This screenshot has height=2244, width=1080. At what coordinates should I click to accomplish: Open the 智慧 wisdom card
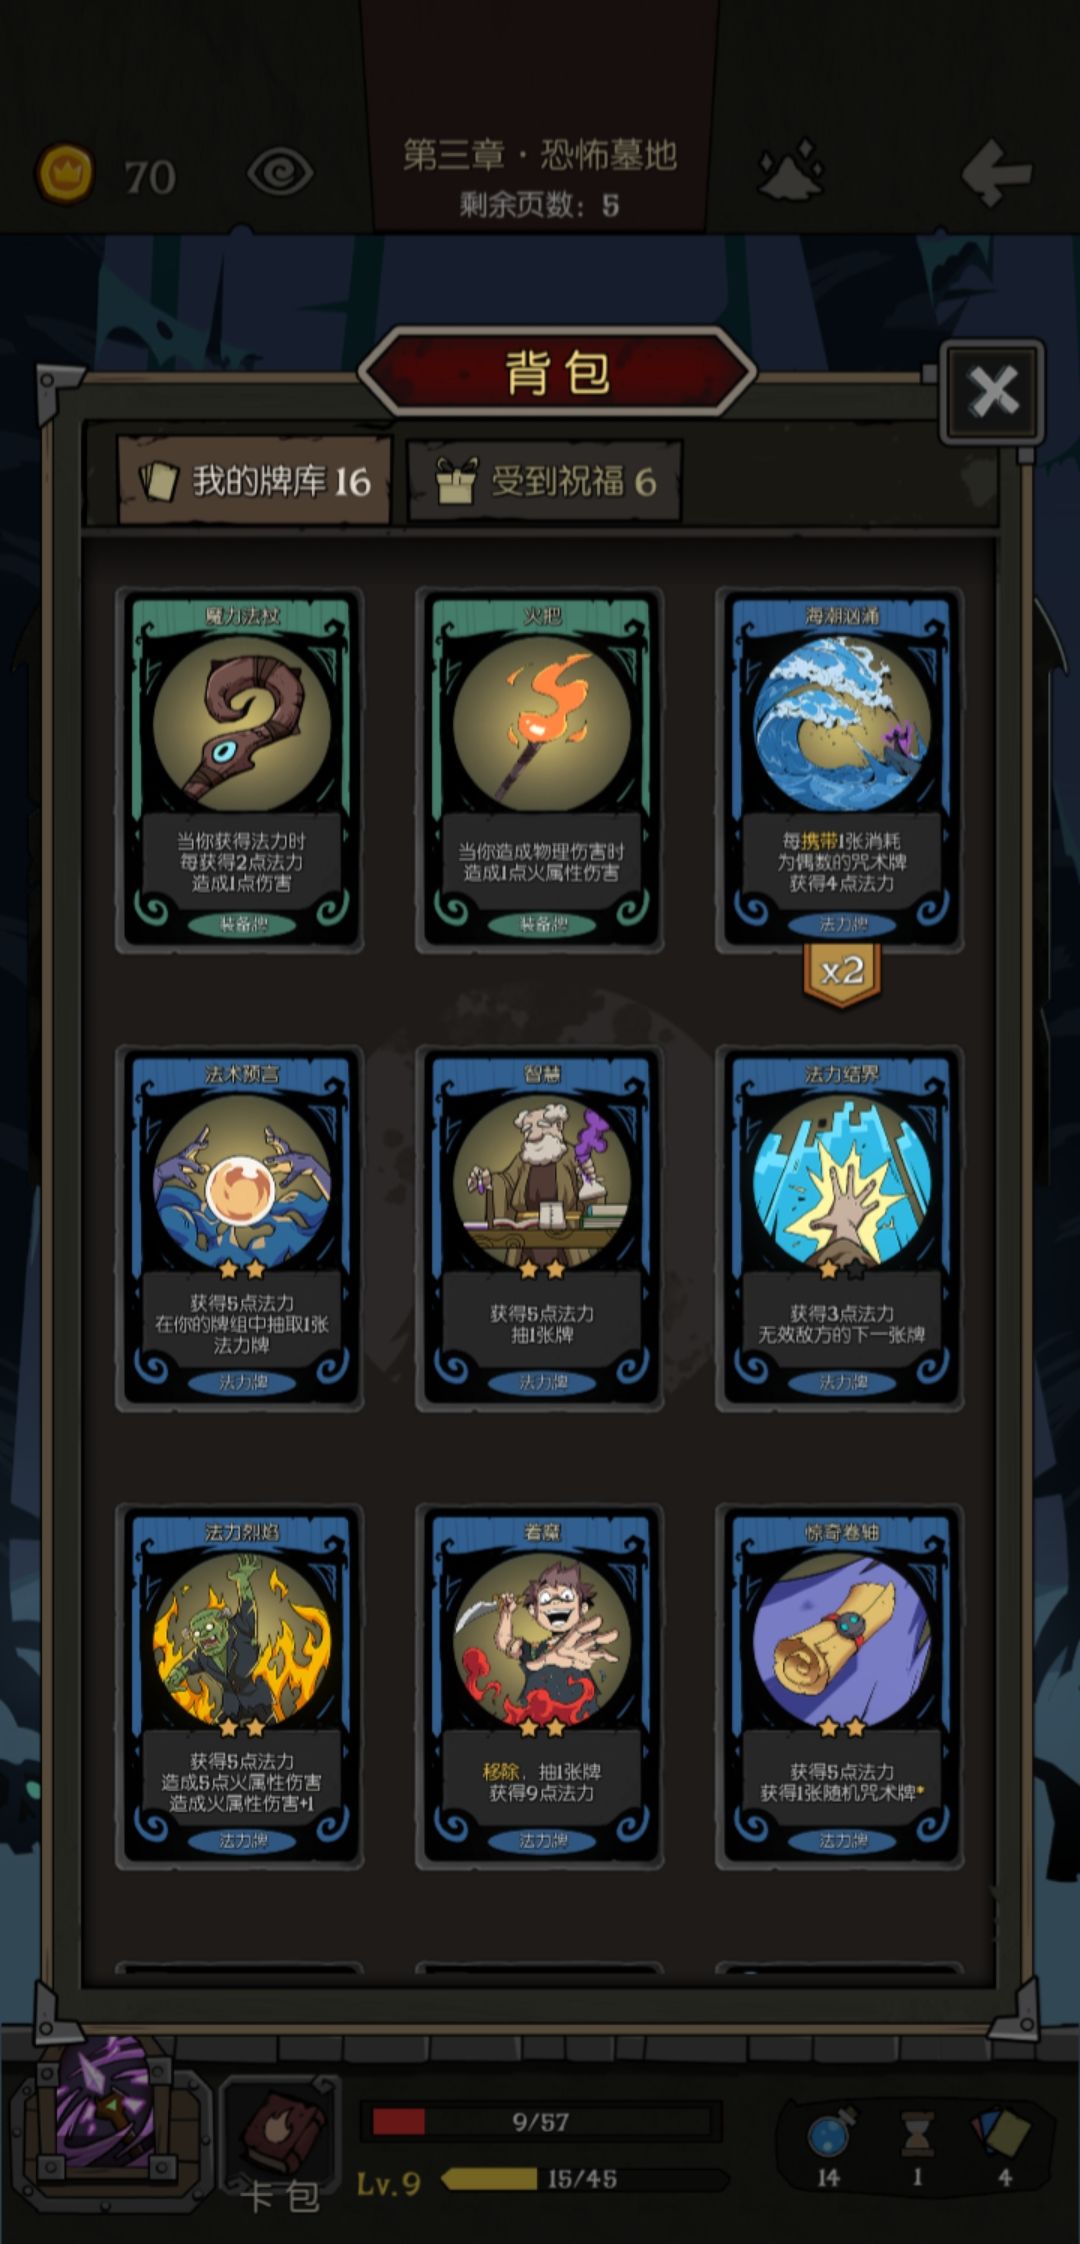click(x=541, y=1228)
